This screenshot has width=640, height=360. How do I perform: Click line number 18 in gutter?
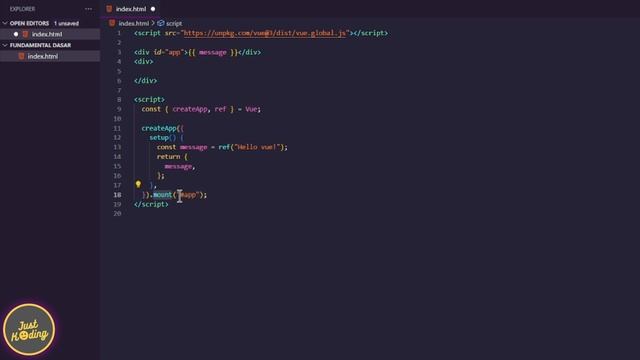point(117,195)
